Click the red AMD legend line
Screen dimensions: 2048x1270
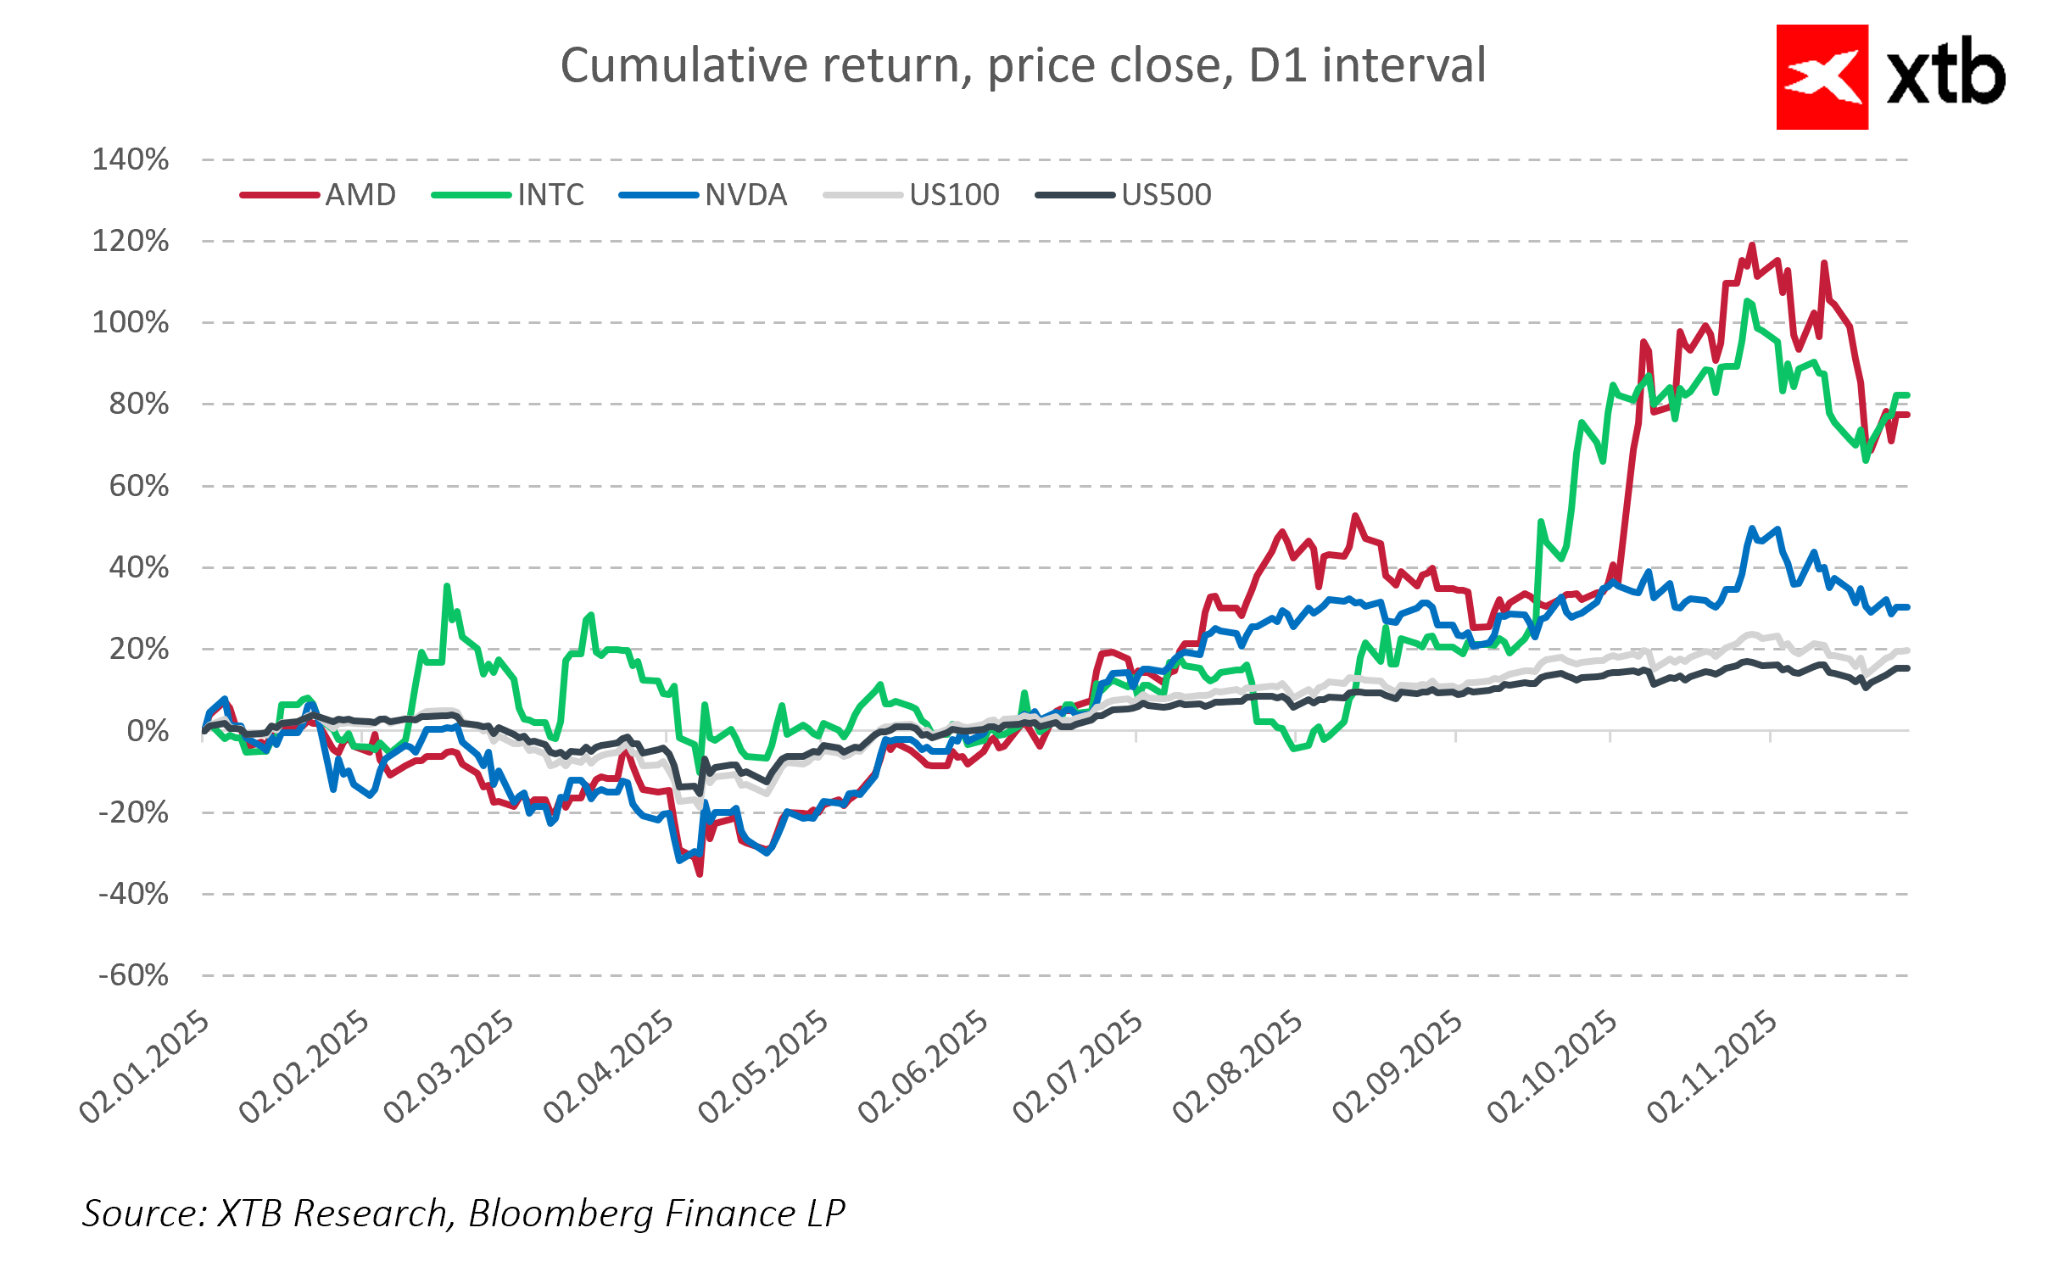pos(279,195)
